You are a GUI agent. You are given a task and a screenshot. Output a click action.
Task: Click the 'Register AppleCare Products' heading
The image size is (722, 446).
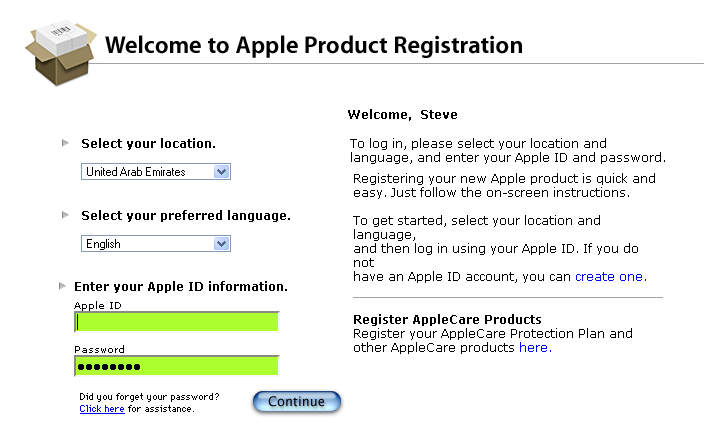[447, 319]
